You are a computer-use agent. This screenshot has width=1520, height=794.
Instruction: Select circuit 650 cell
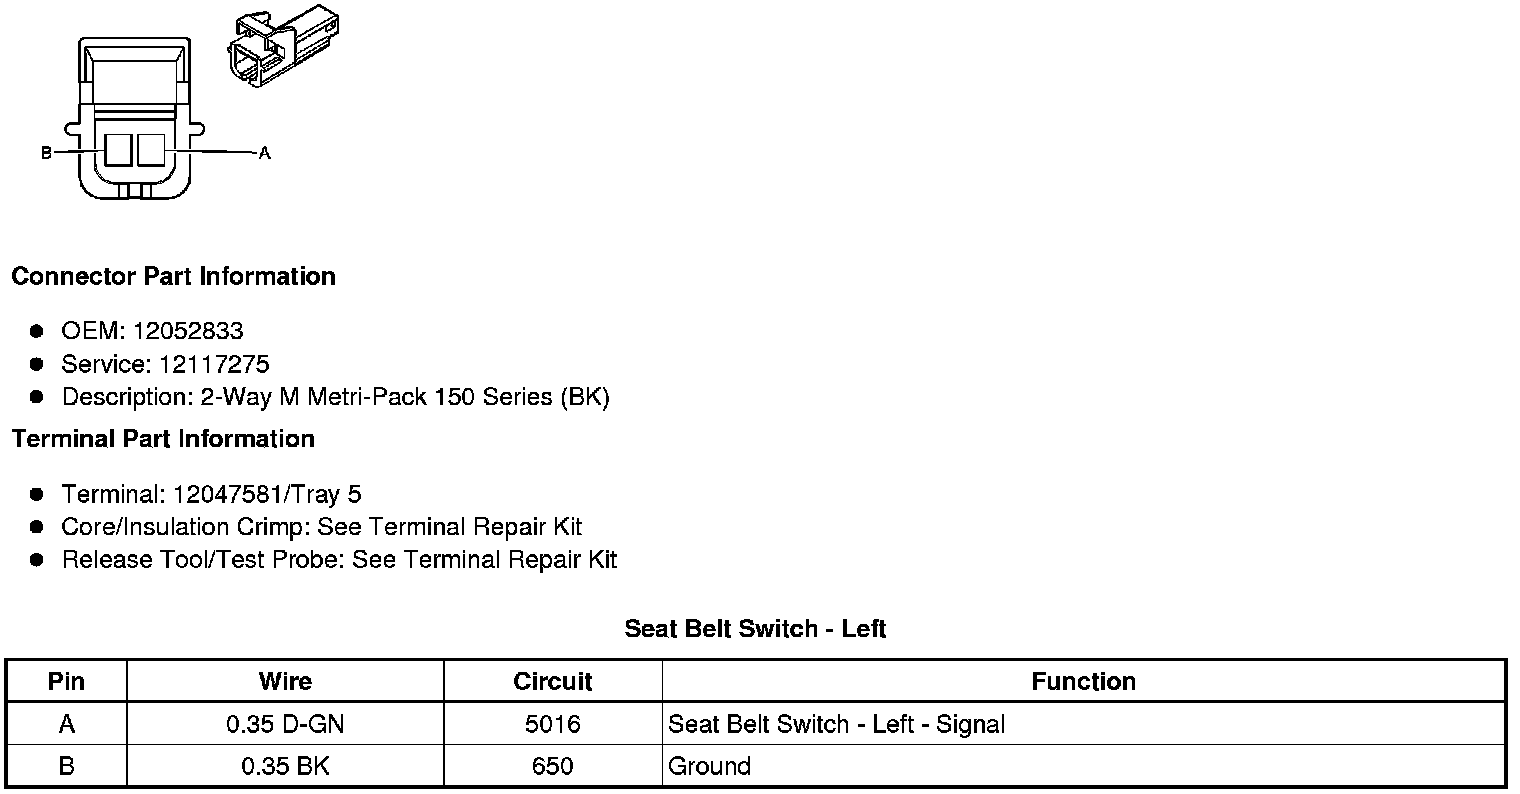[x=552, y=766]
